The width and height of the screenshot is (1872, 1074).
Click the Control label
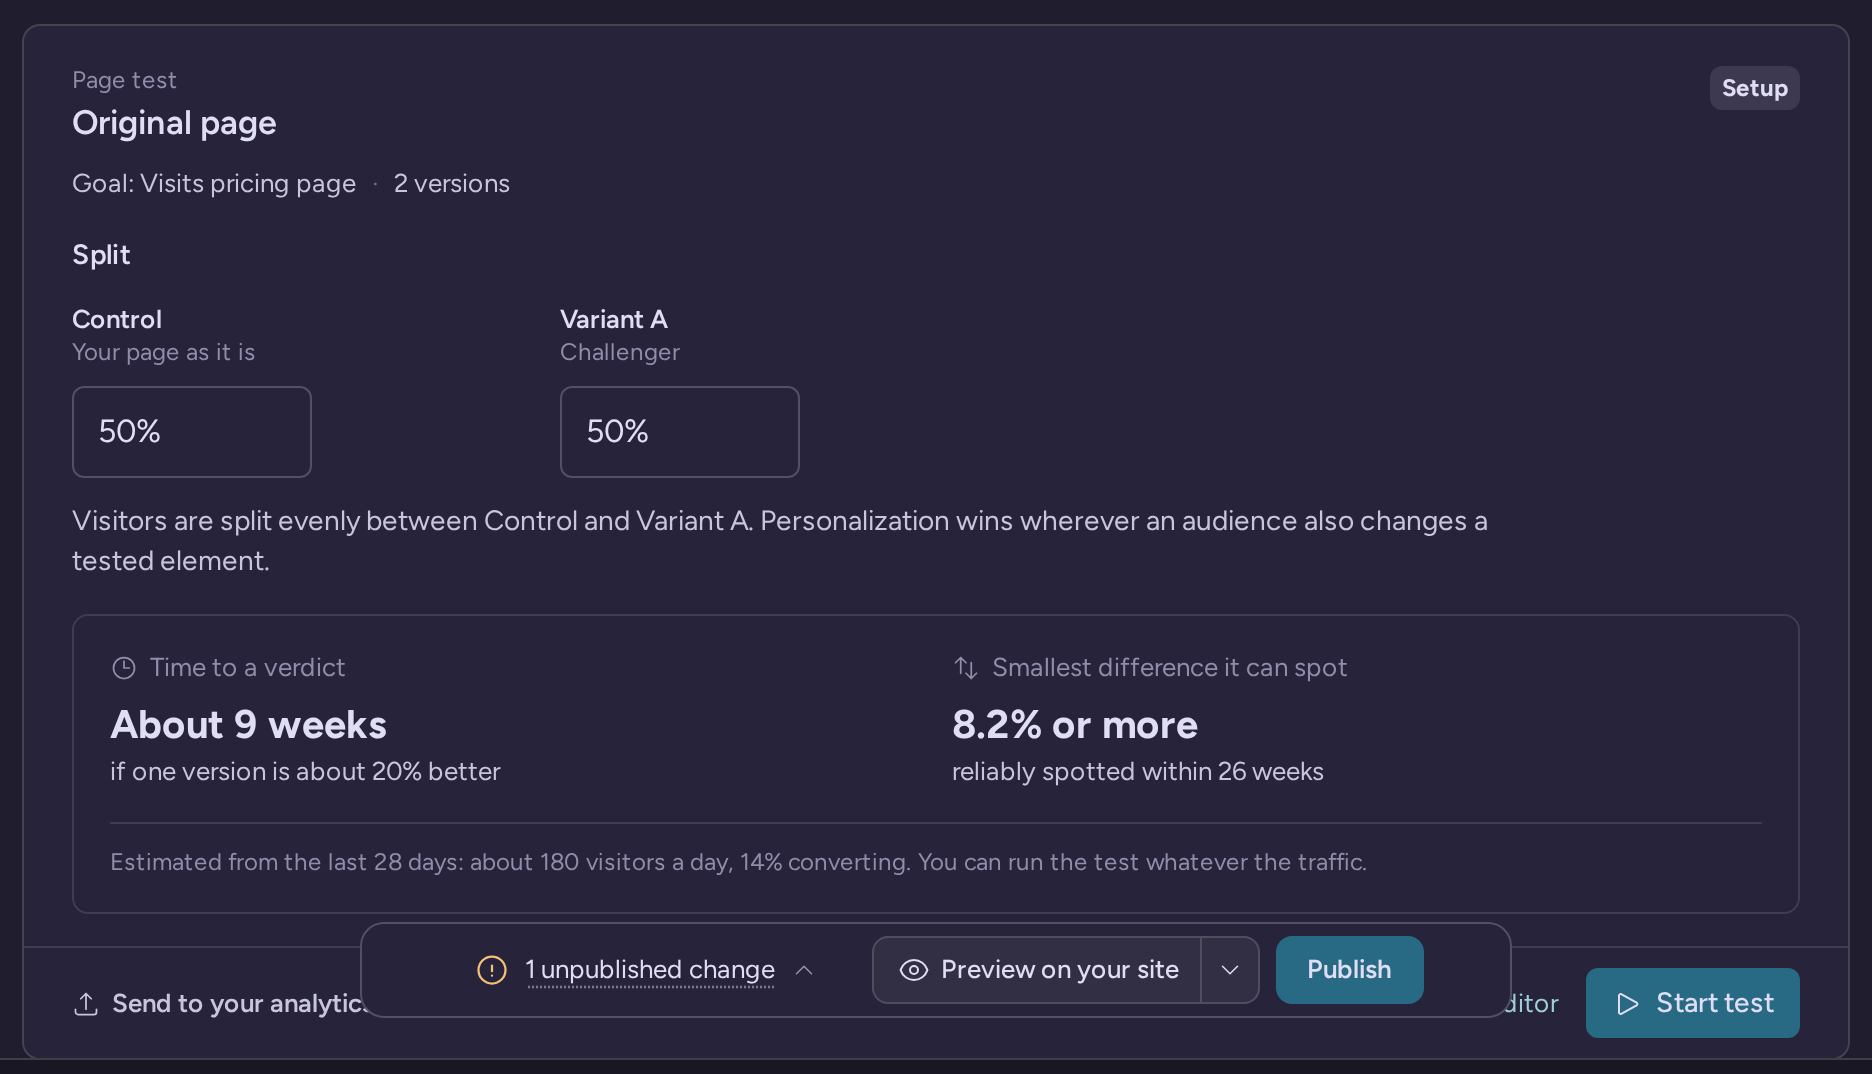[117, 320]
